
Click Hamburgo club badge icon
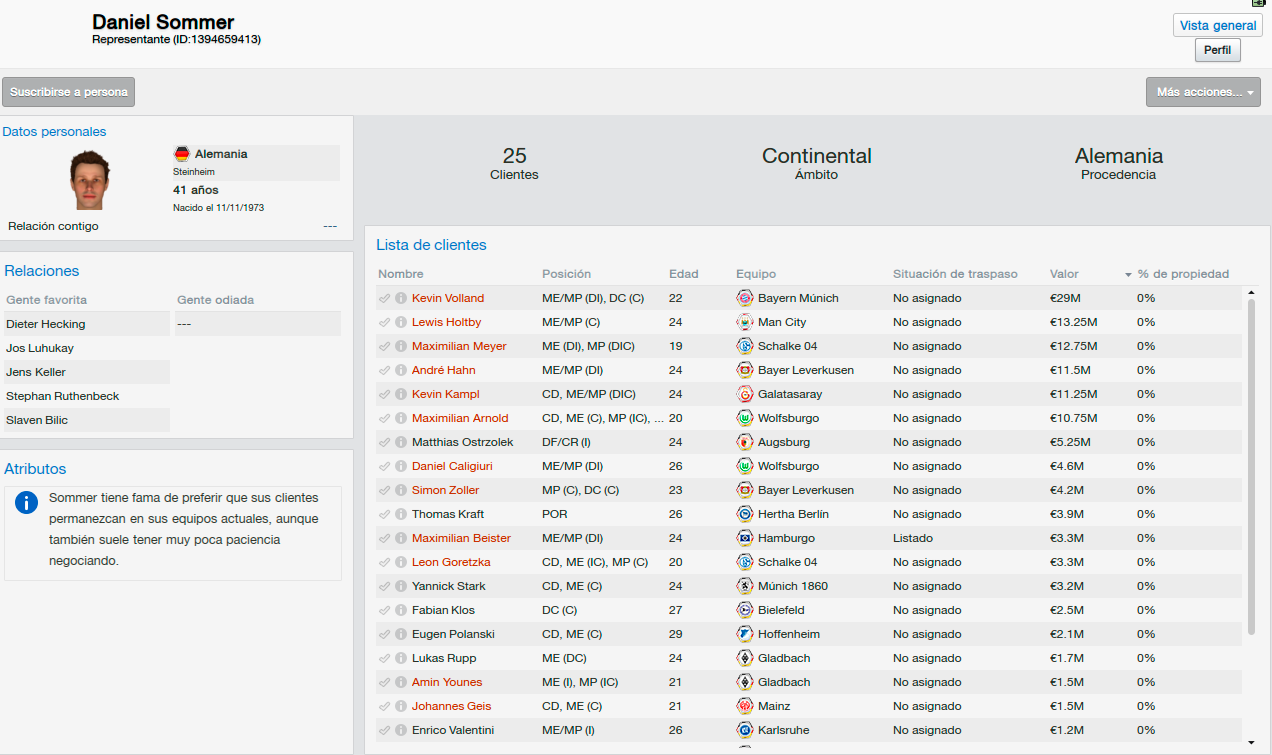pyautogui.click(x=744, y=538)
